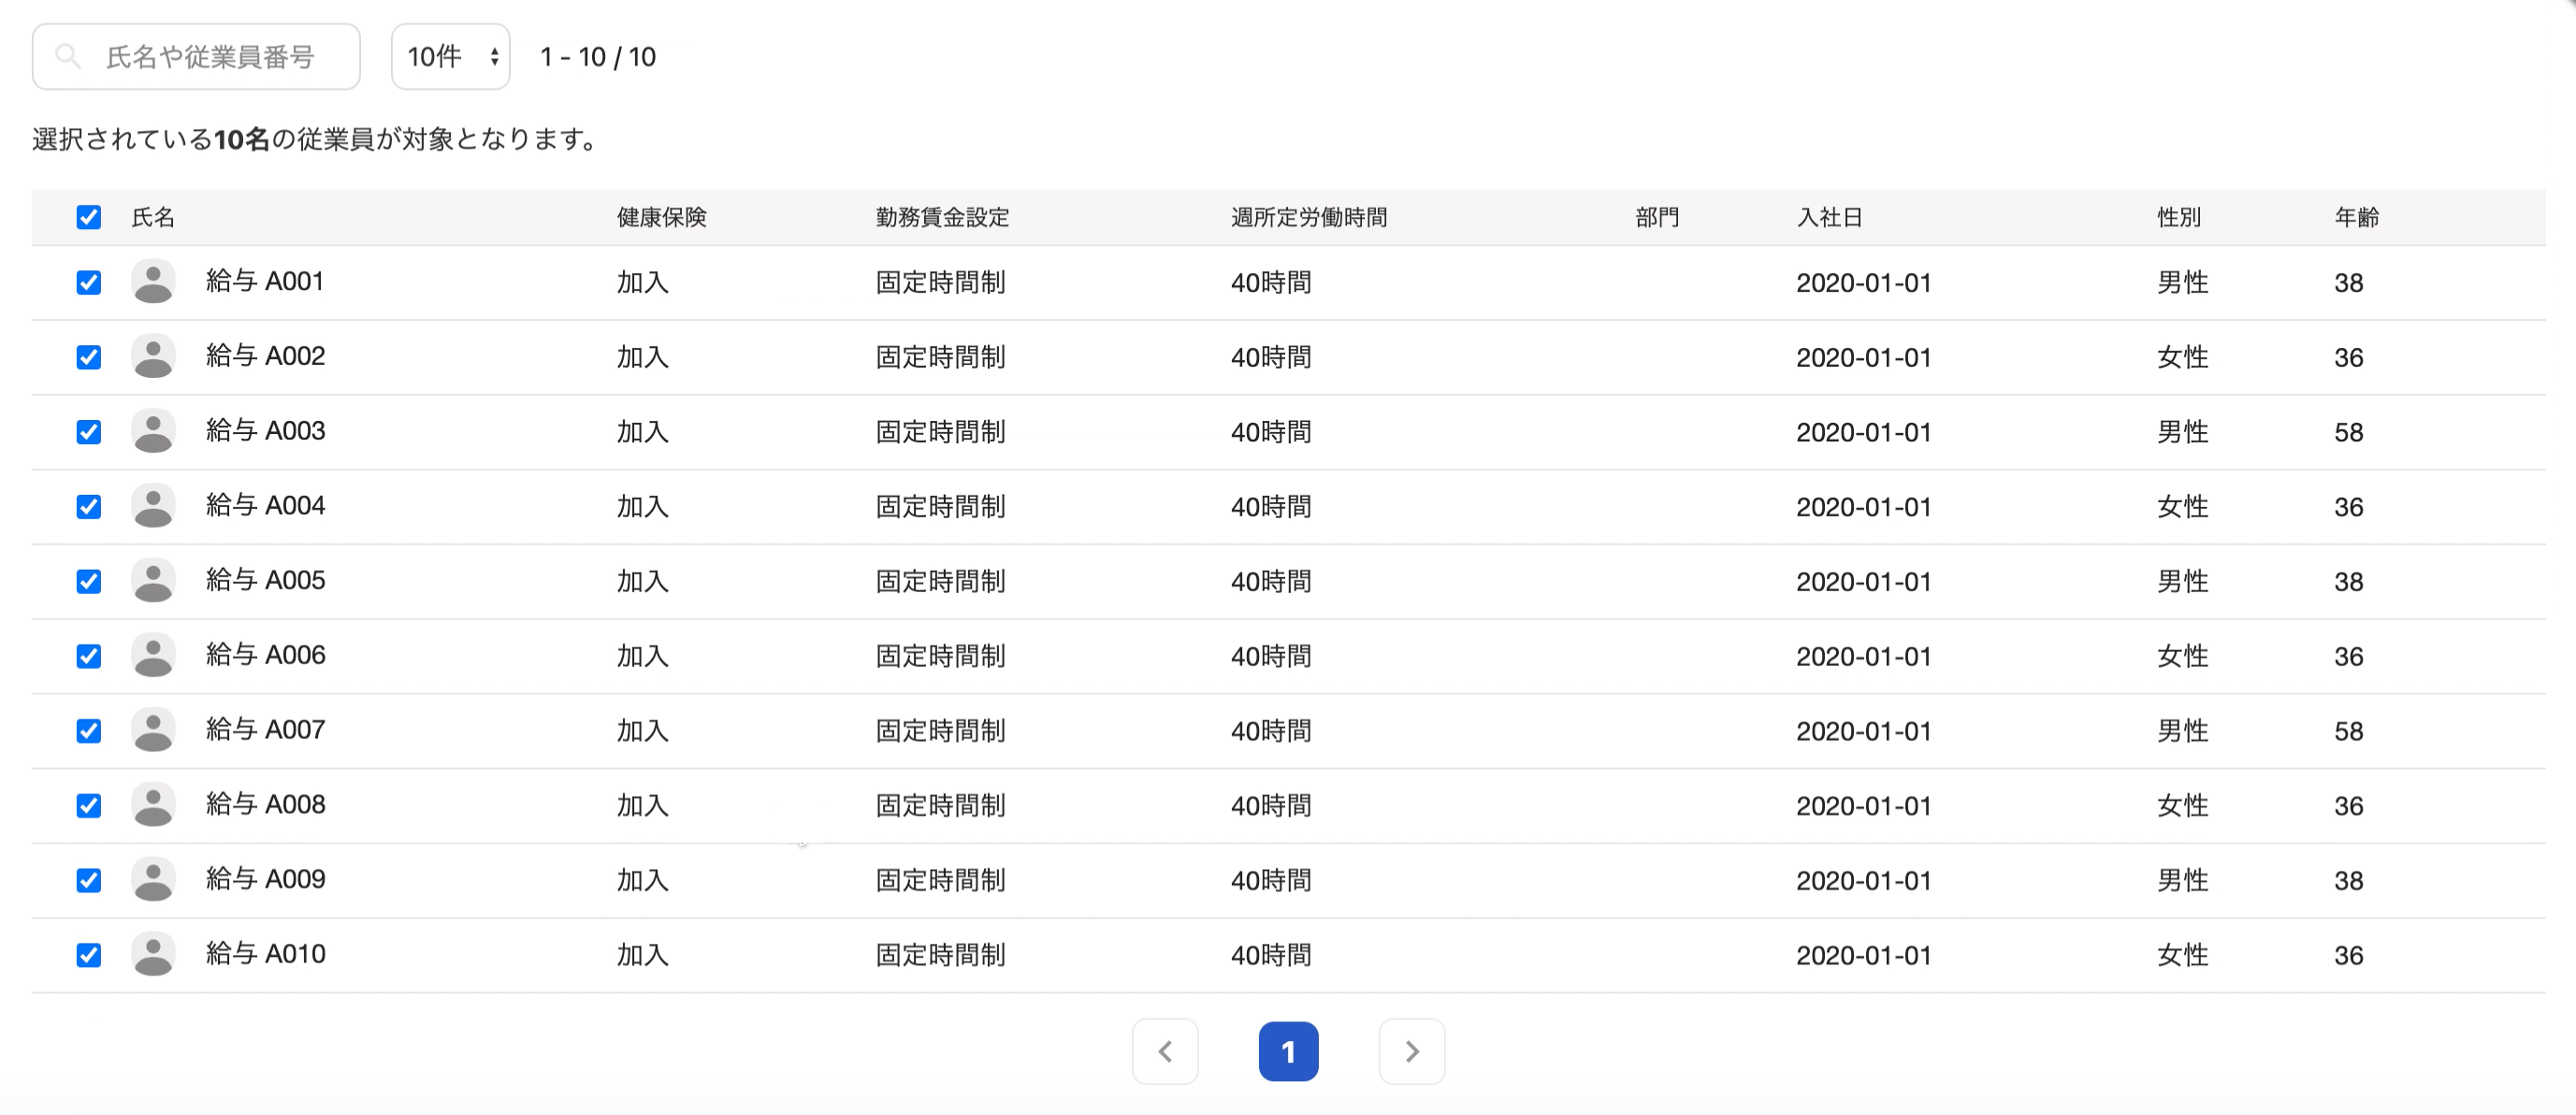The width and height of the screenshot is (2576, 1115).
Task: Click avatar icon for 給与 A010
Action: click(x=153, y=954)
